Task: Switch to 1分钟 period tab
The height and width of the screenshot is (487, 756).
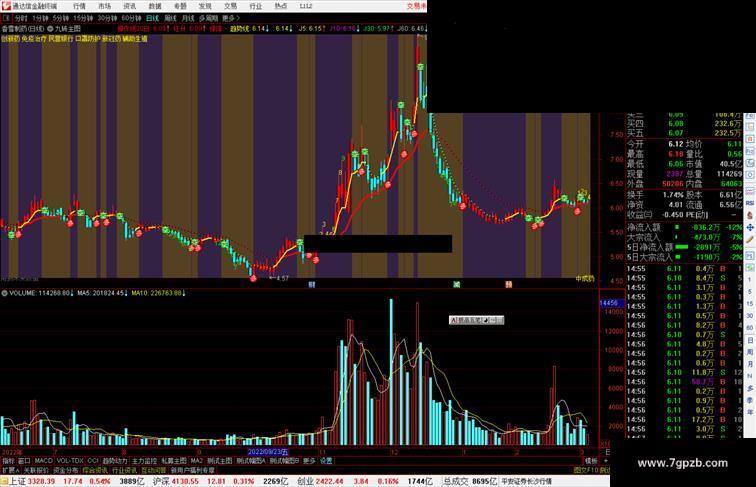Action: point(40,18)
